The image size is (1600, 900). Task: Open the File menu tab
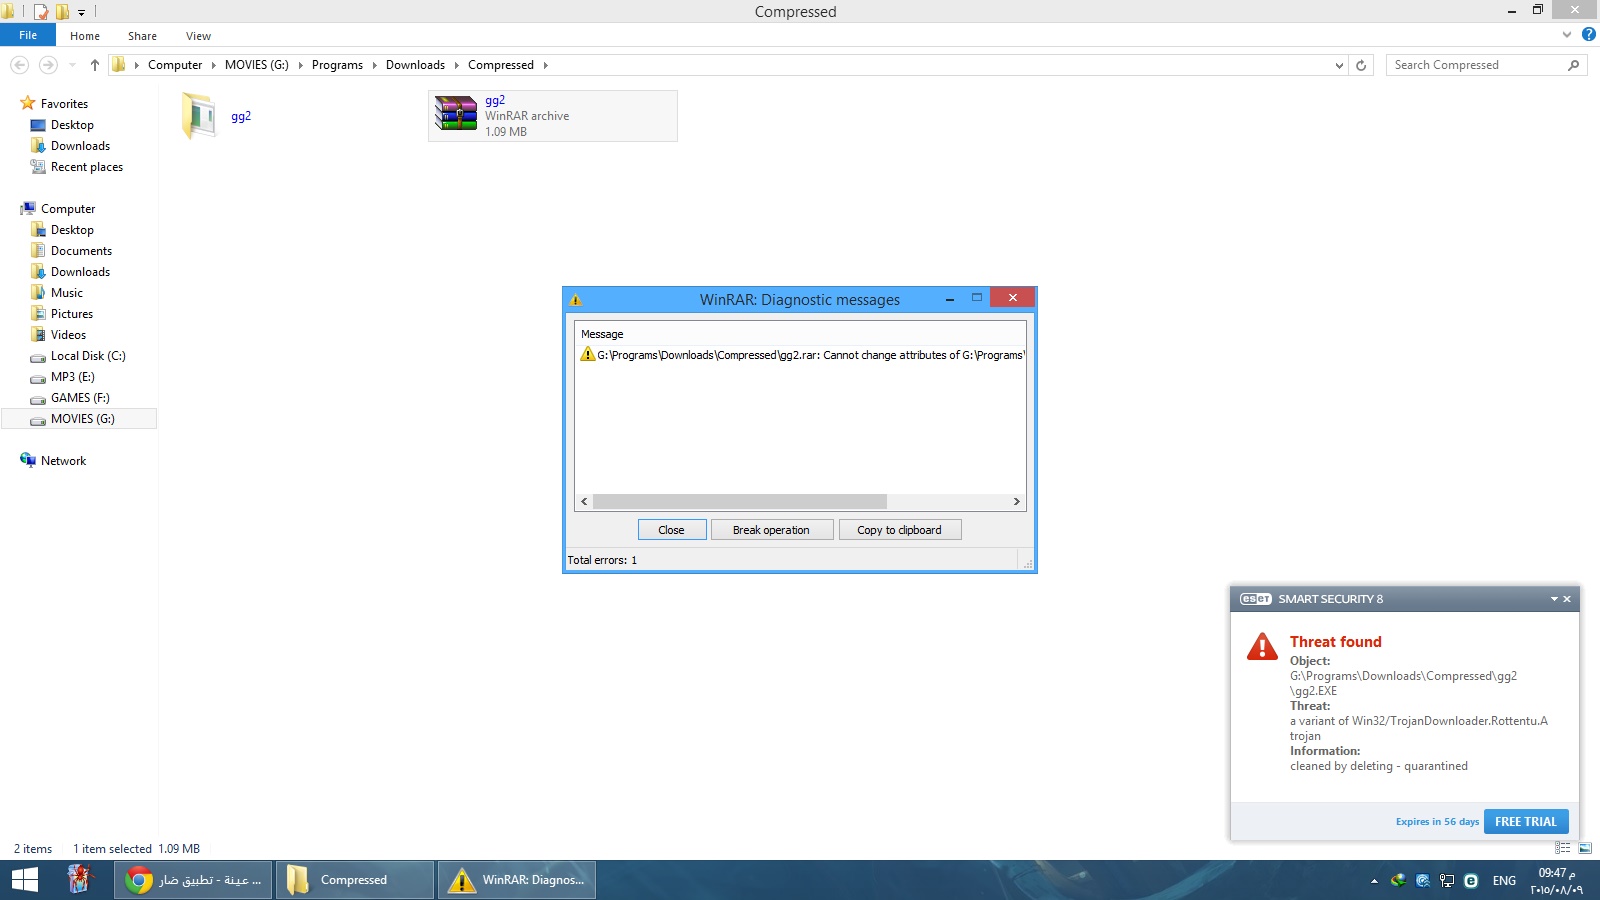[28, 35]
